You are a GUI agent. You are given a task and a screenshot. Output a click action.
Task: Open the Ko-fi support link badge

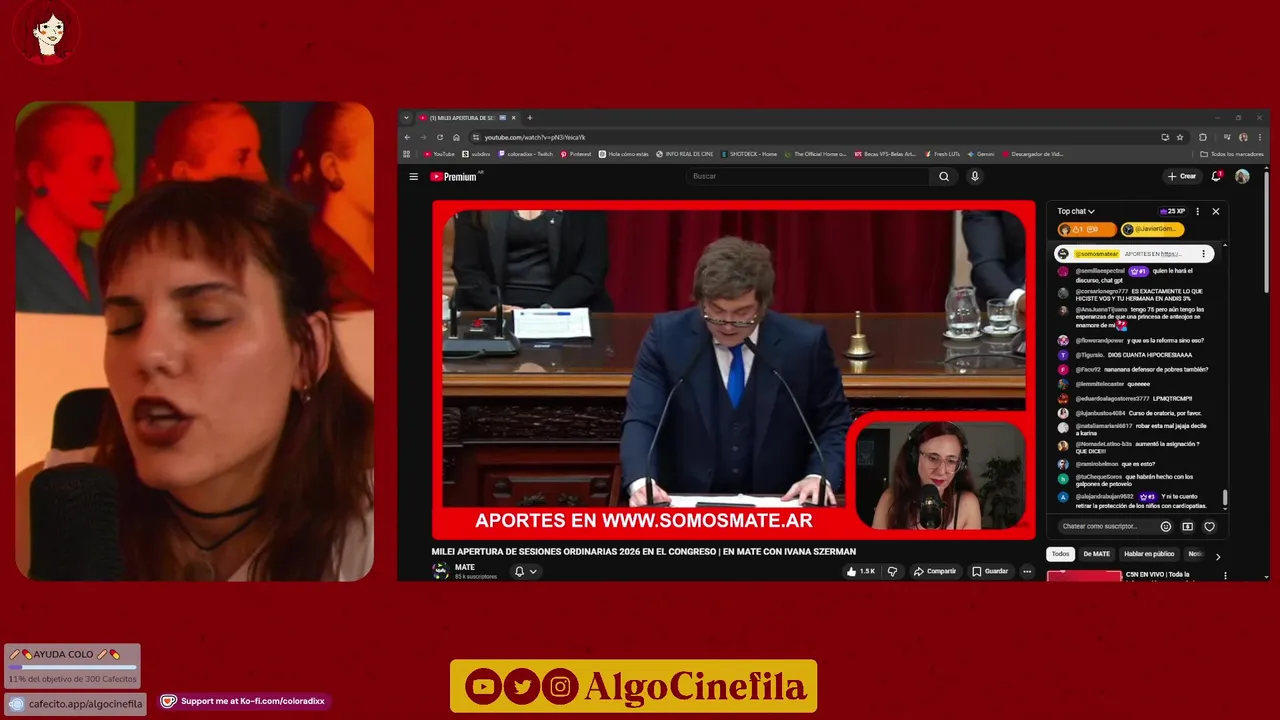(x=244, y=701)
